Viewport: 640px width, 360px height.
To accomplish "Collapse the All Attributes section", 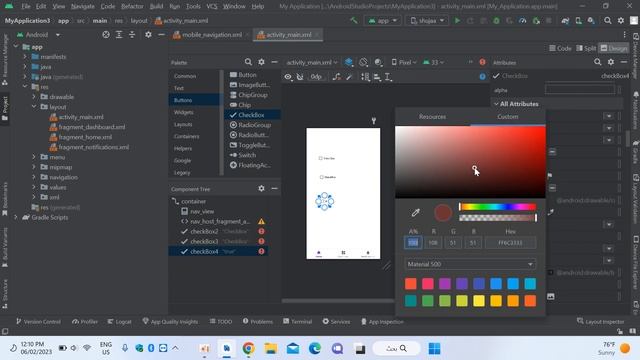I will click(496, 104).
